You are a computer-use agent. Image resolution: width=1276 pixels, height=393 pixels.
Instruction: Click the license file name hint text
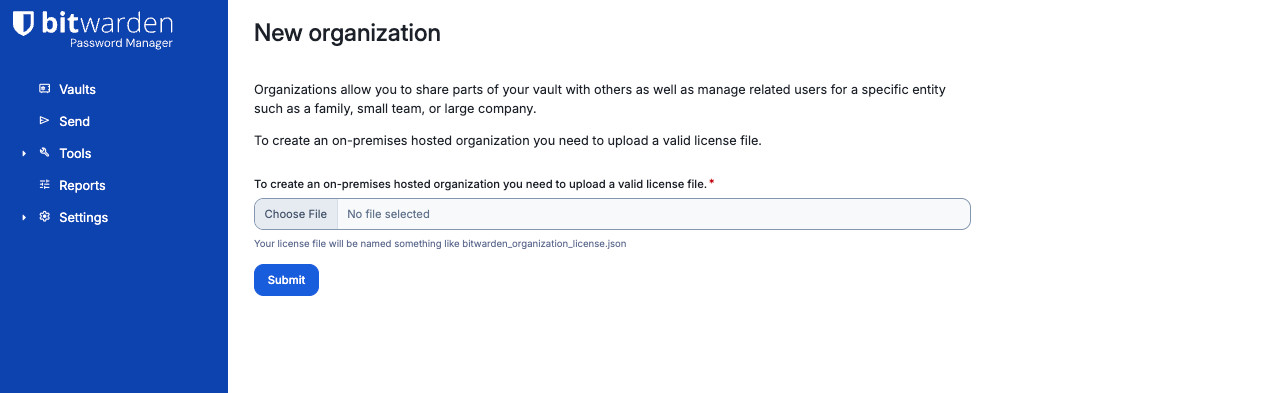pyautogui.click(x=440, y=243)
